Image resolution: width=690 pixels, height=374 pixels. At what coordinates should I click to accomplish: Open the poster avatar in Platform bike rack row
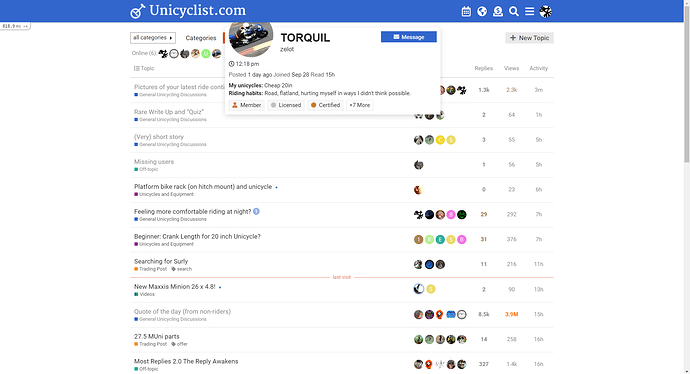pos(418,190)
